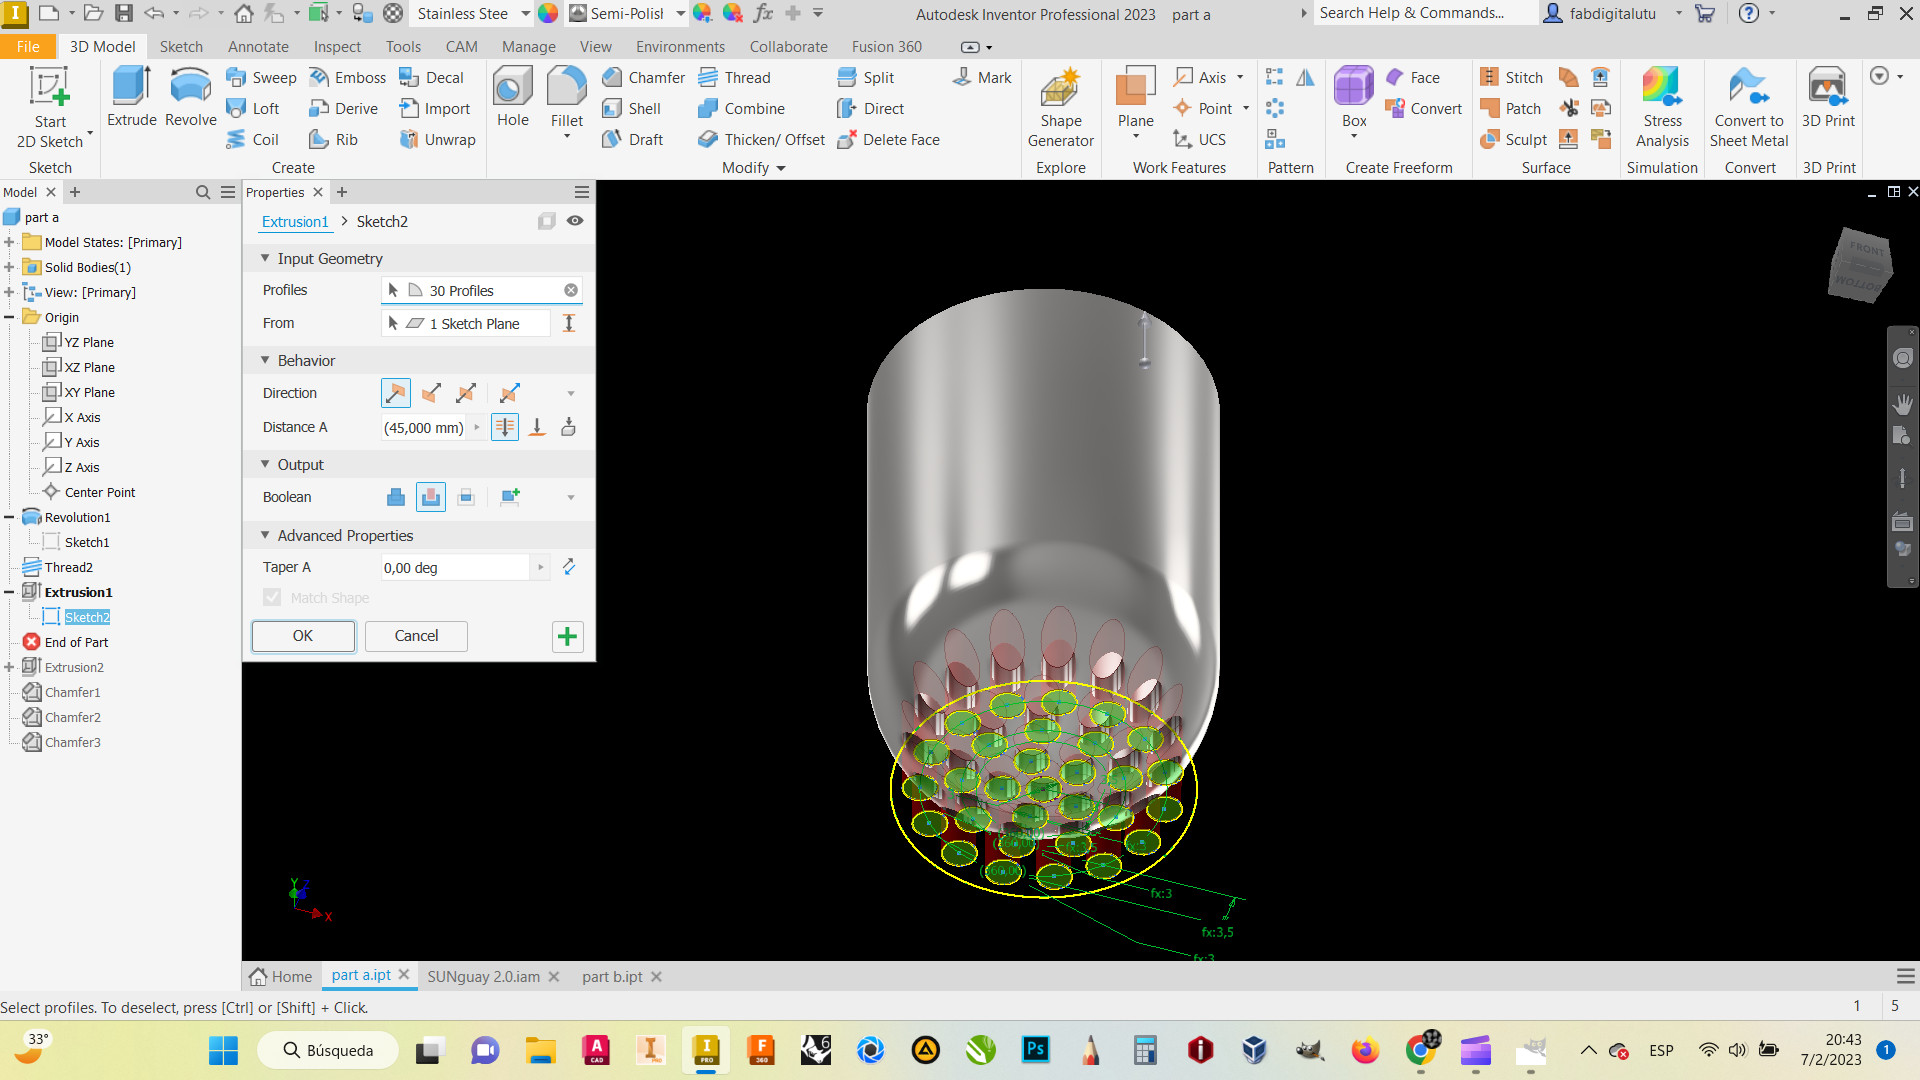Image resolution: width=1920 pixels, height=1080 pixels.
Task: Open the 3D Print environment
Action: (1828, 97)
